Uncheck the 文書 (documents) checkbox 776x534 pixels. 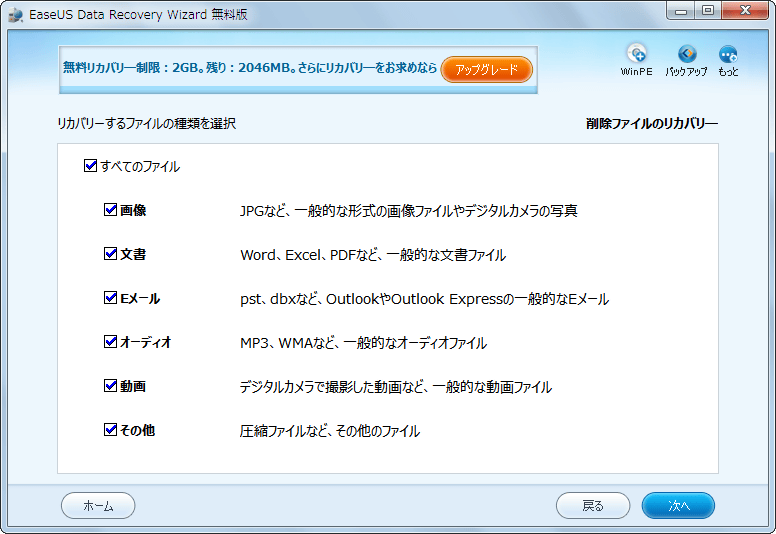point(110,254)
